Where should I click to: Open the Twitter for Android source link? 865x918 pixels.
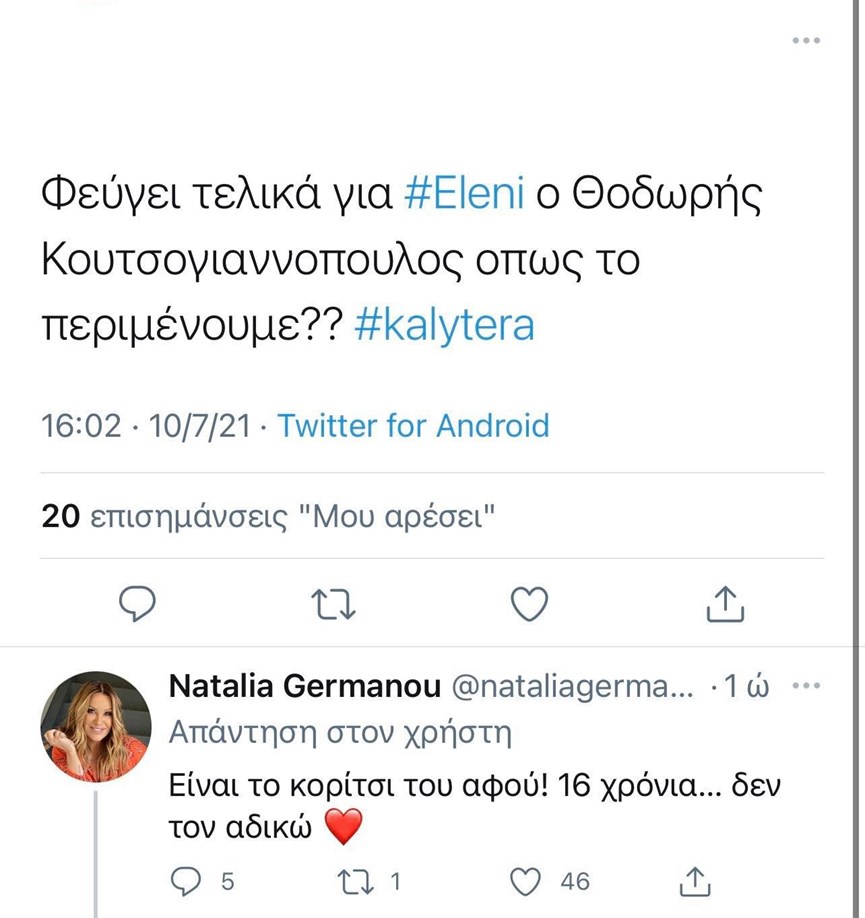tap(413, 426)
